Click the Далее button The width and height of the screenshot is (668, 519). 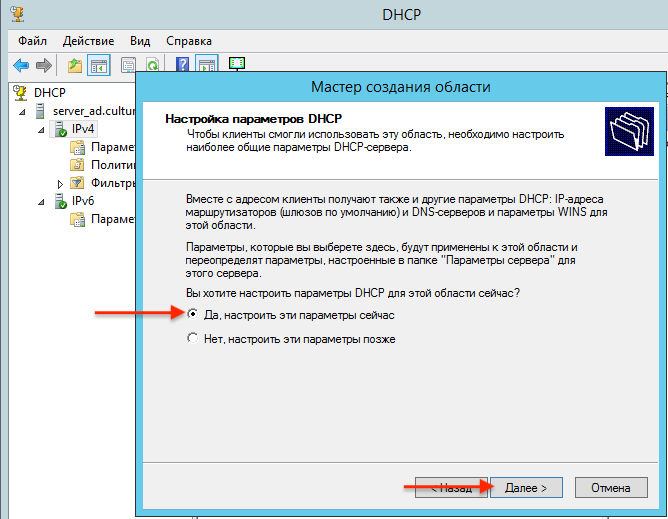pyautogui.click(x=525, y=488)
